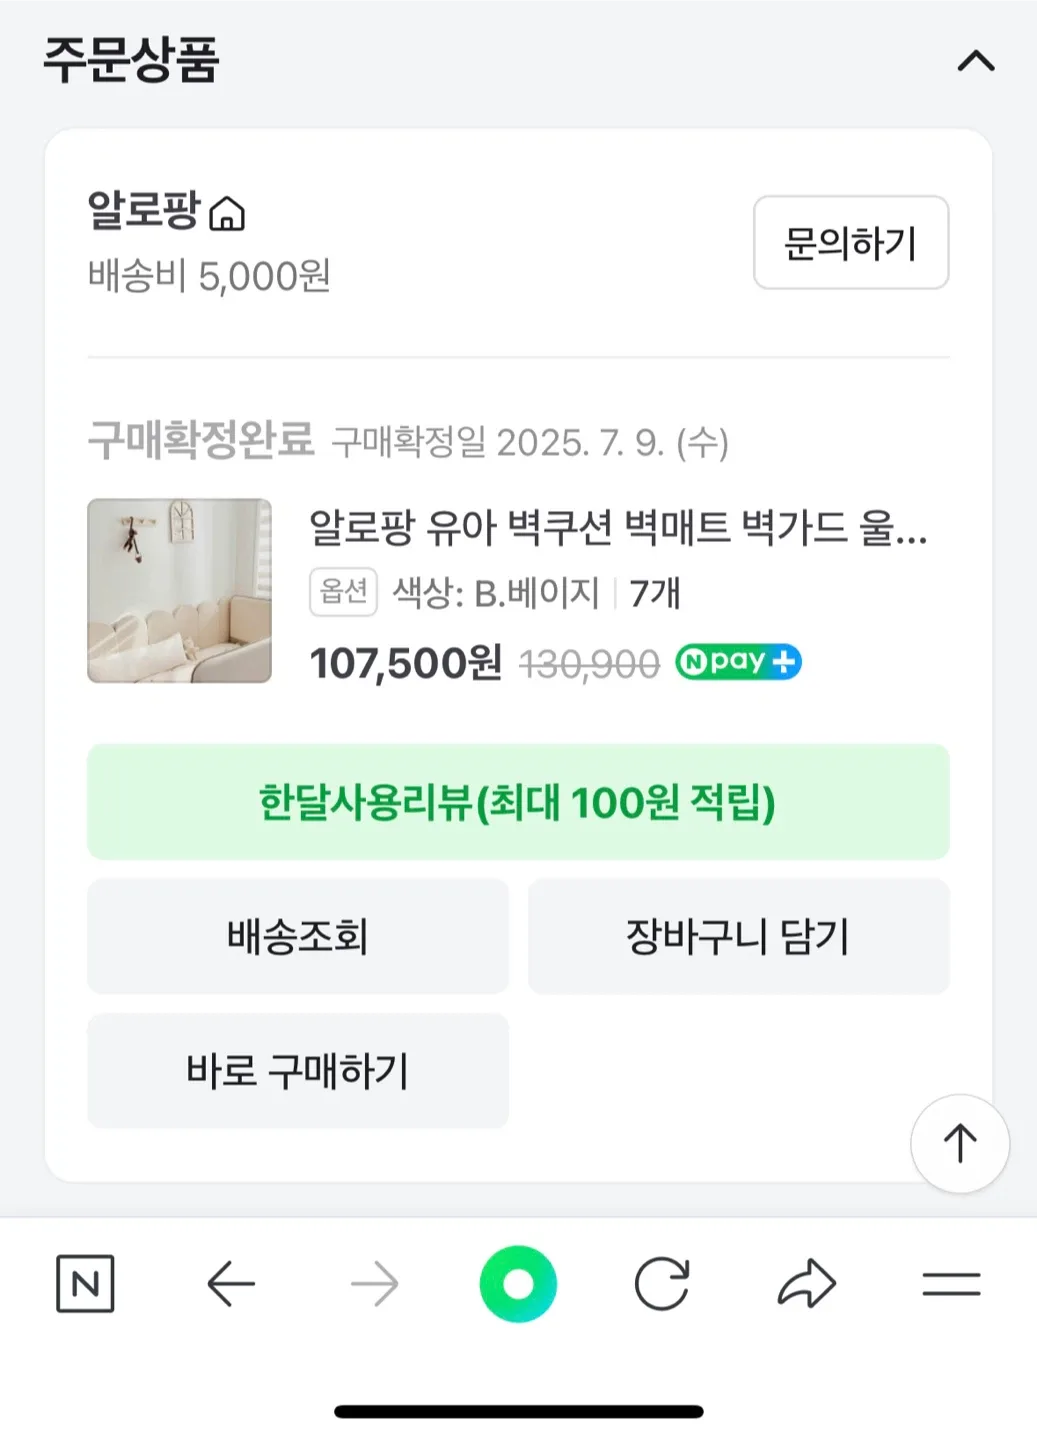
Task: Open the 알로팡 store home icon
Action: (x=227, y=213)
